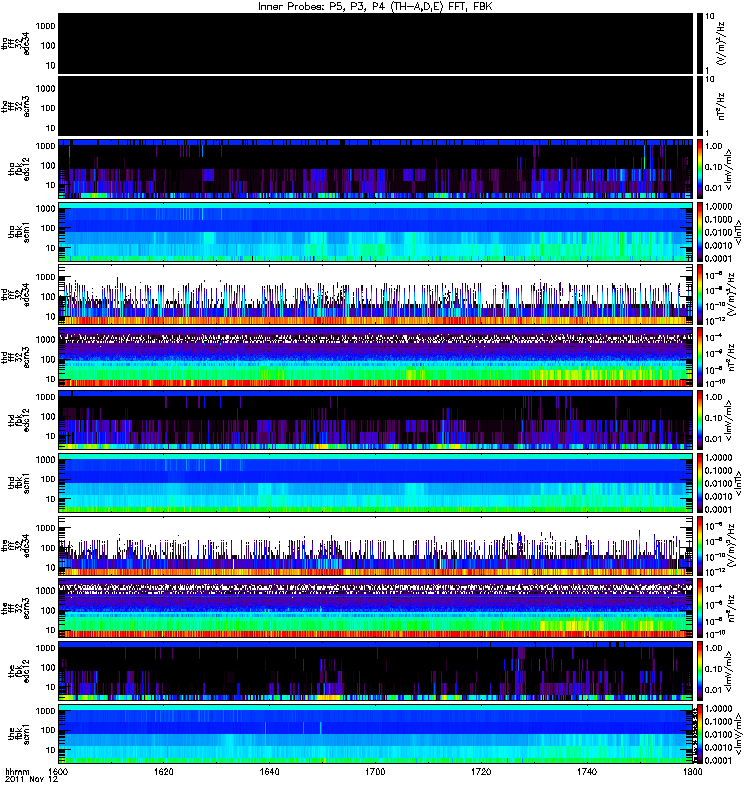Viewport: 750px width, 800px height.
Task: Click the 2011 Nov 12 date label
Action: click(32, 780)
